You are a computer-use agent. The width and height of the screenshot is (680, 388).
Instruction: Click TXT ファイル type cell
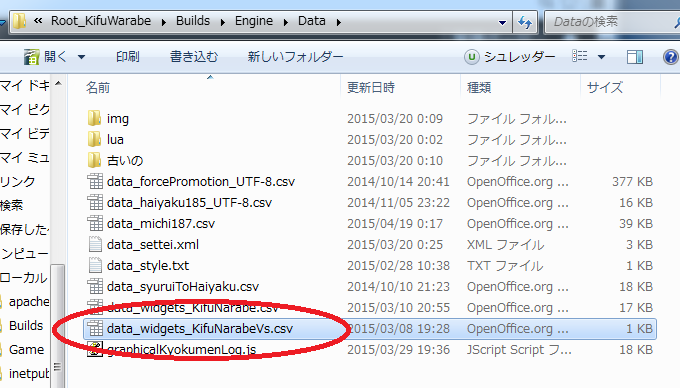point(505,265)
